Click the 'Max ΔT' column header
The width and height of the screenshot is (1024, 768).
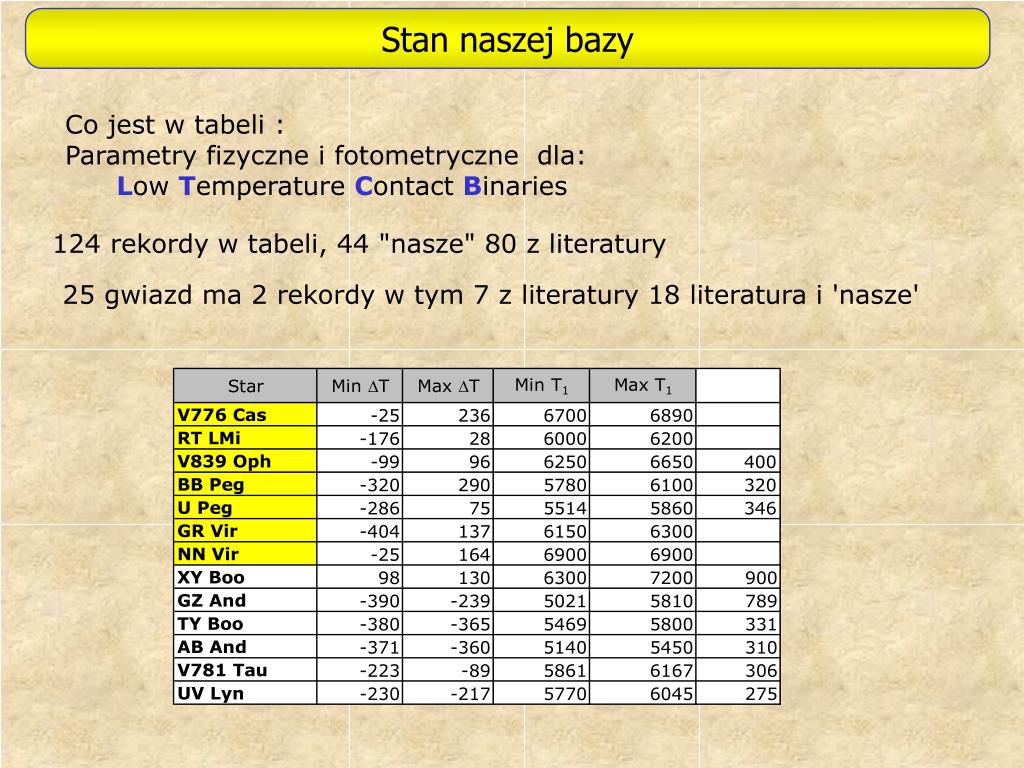tap(448, 386)
